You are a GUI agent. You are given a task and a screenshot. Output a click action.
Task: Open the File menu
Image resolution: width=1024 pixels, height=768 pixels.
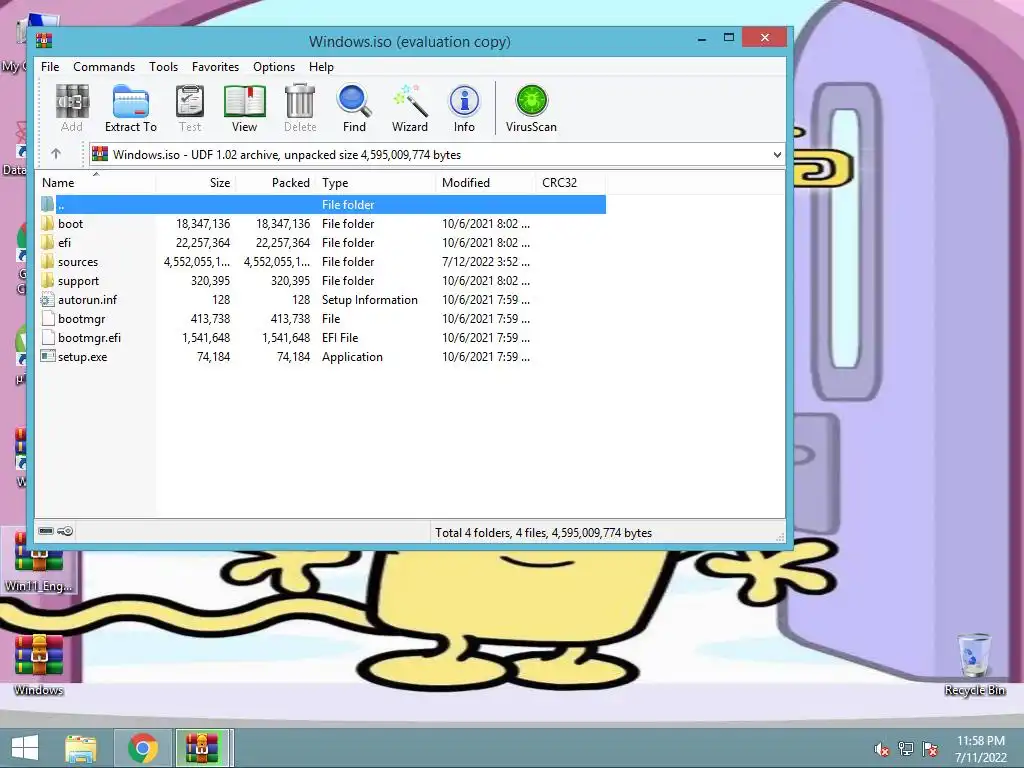click(50, 67)
